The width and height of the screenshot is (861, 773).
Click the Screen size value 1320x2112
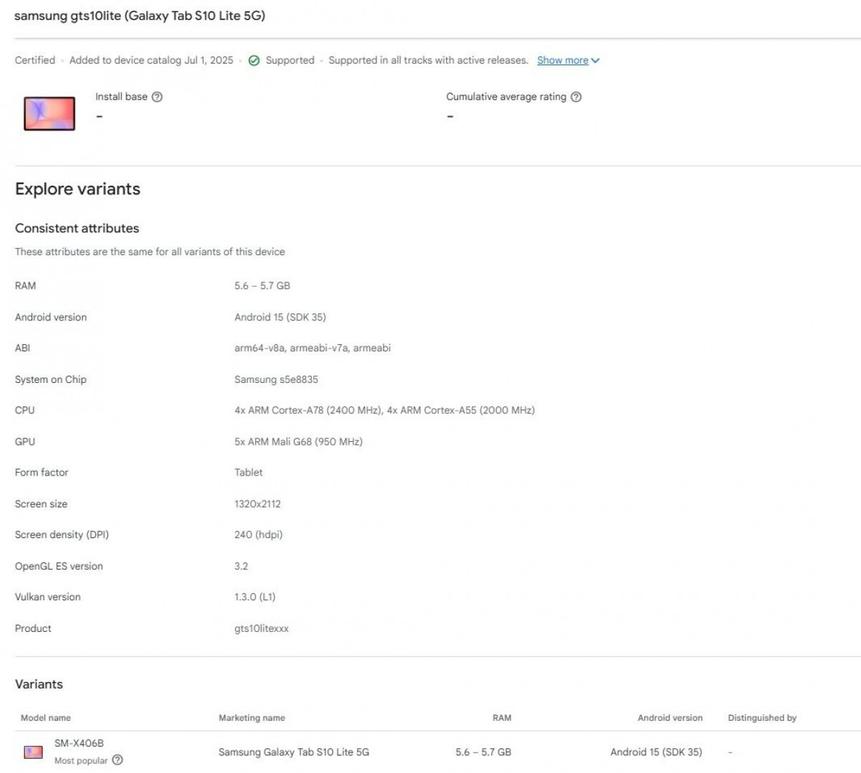[x=258, y=503]
